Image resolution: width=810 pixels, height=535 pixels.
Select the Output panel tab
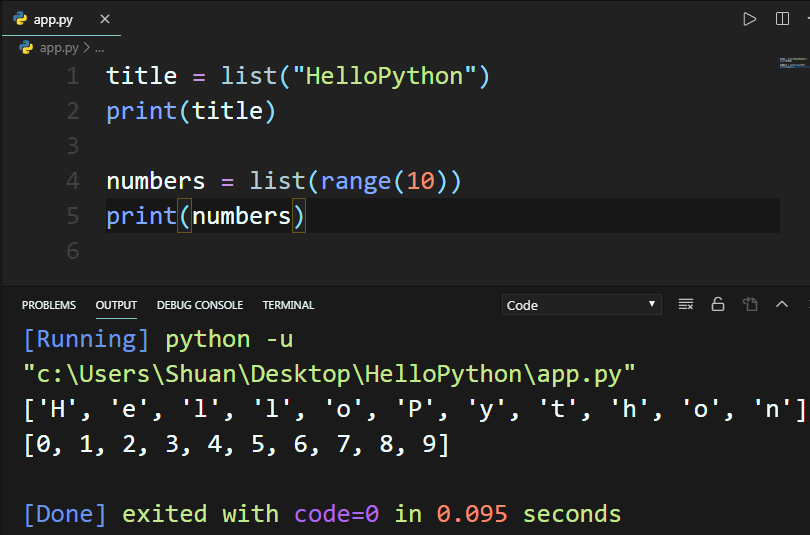(116, 305)
